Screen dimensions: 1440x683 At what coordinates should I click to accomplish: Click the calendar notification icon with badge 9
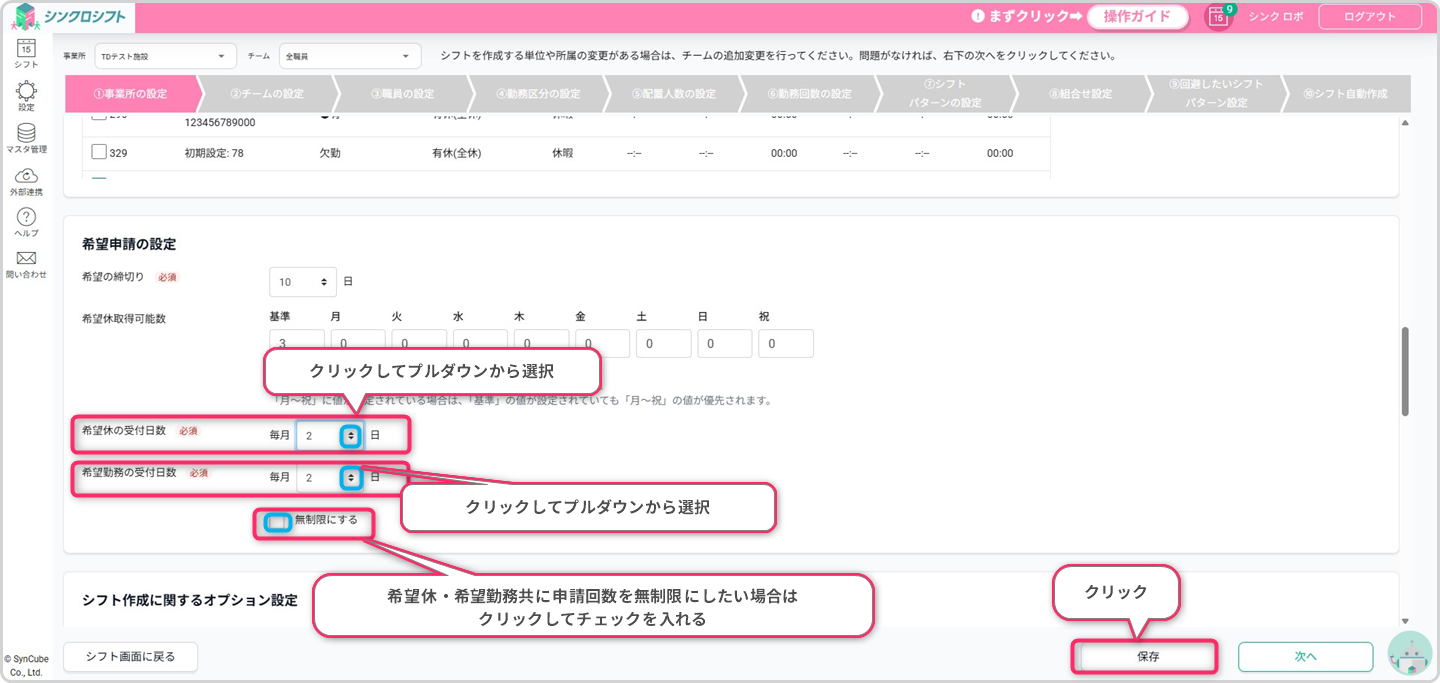click(1217, 17)
